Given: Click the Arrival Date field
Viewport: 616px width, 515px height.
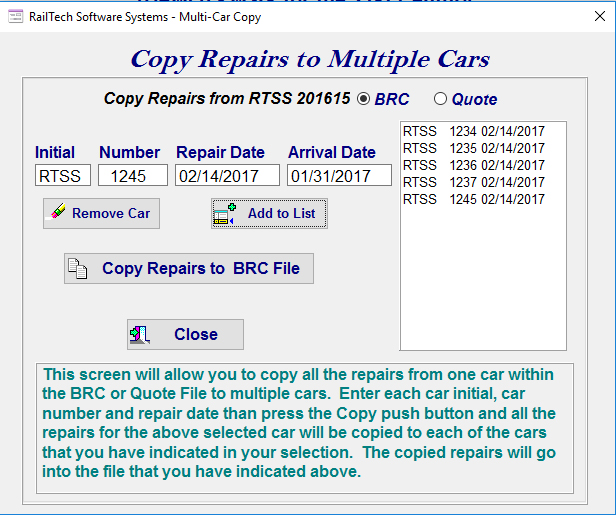Looking at the screenshot, I should point(339,176).
